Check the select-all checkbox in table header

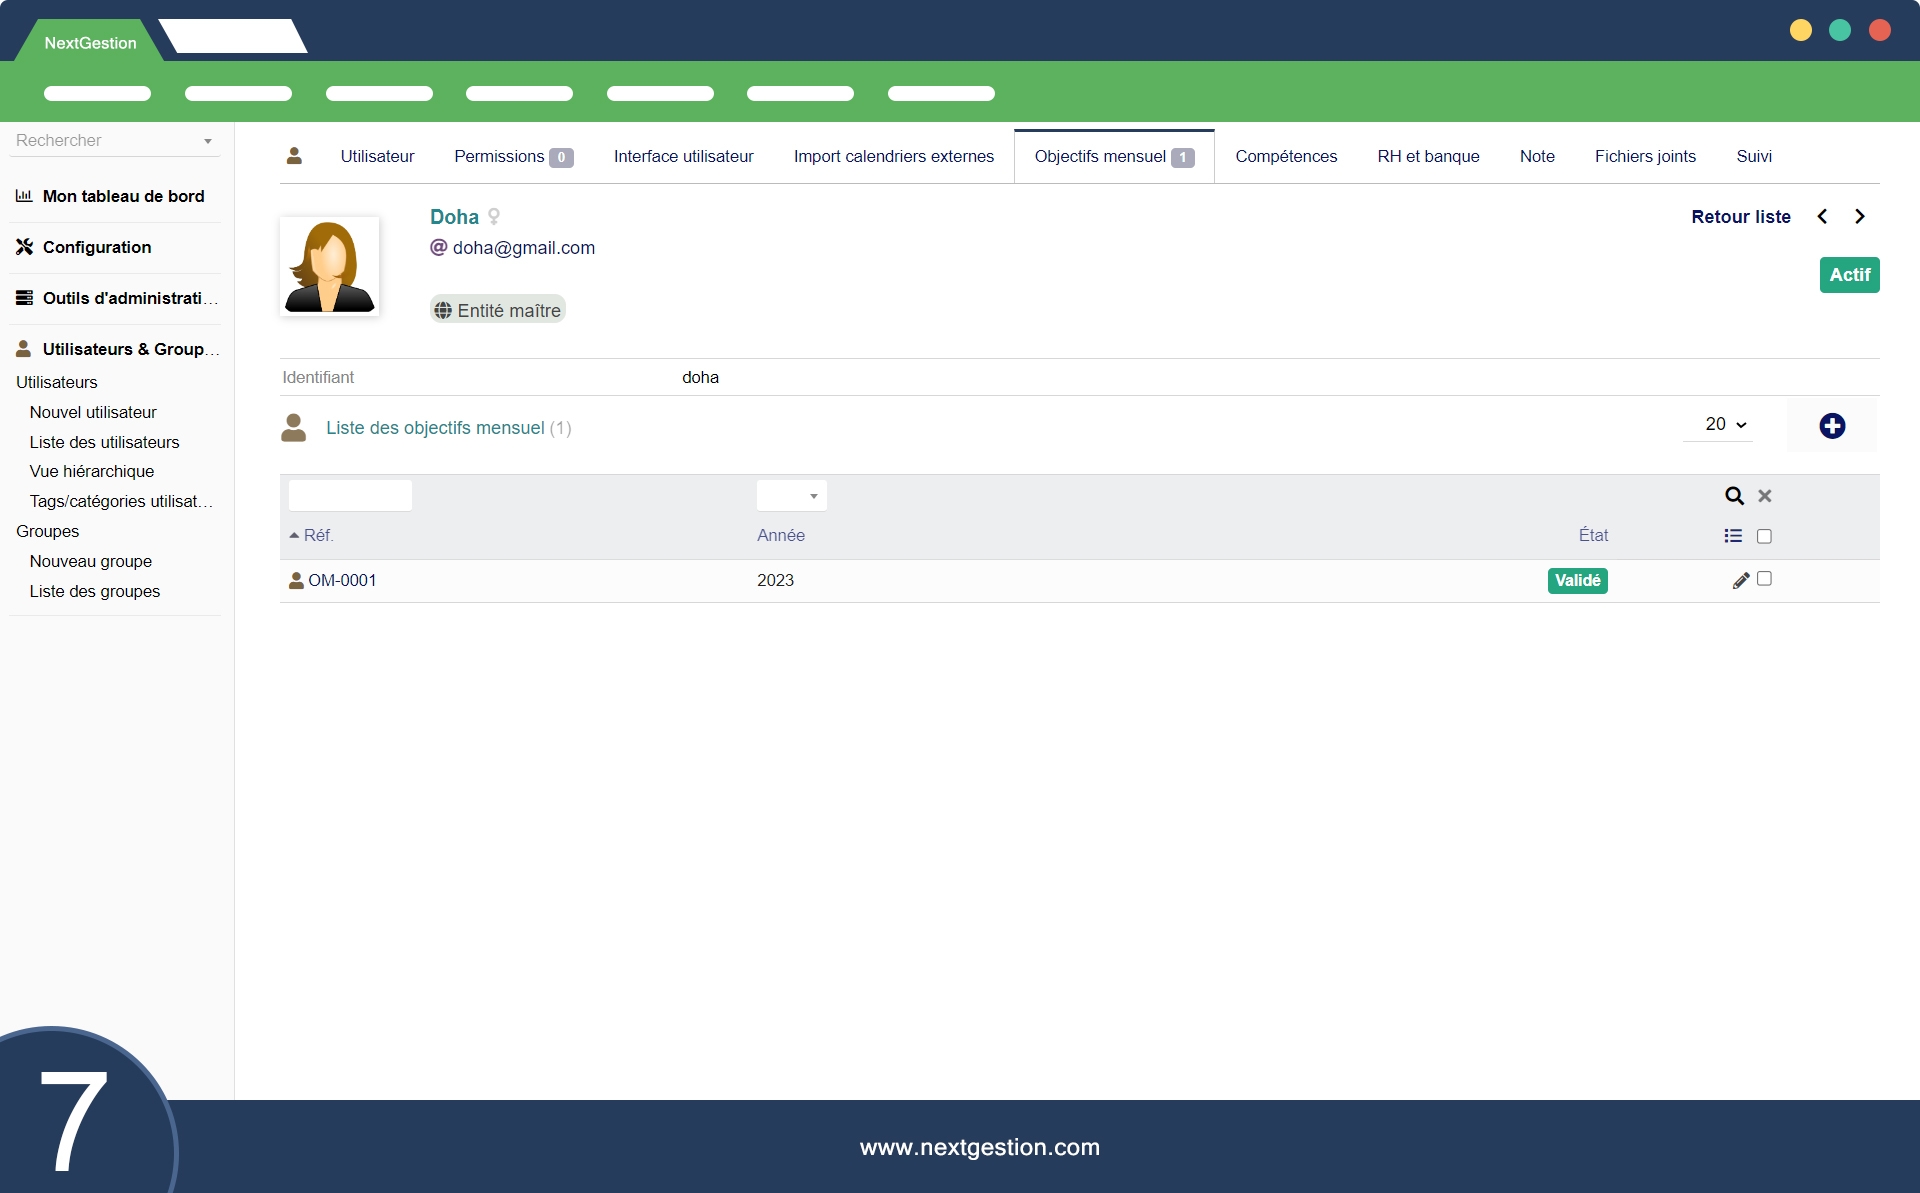tap(1764, 537)
